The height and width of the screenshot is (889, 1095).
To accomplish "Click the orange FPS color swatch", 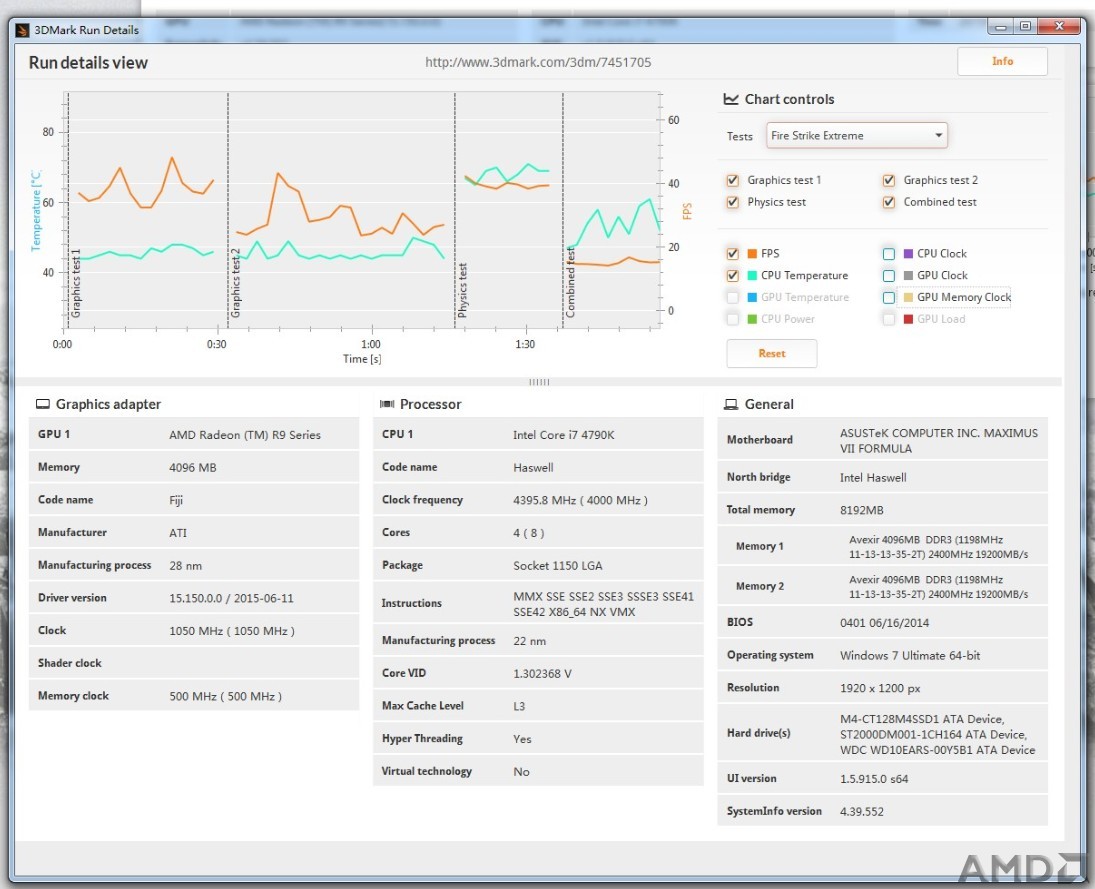I will (752, 254).
